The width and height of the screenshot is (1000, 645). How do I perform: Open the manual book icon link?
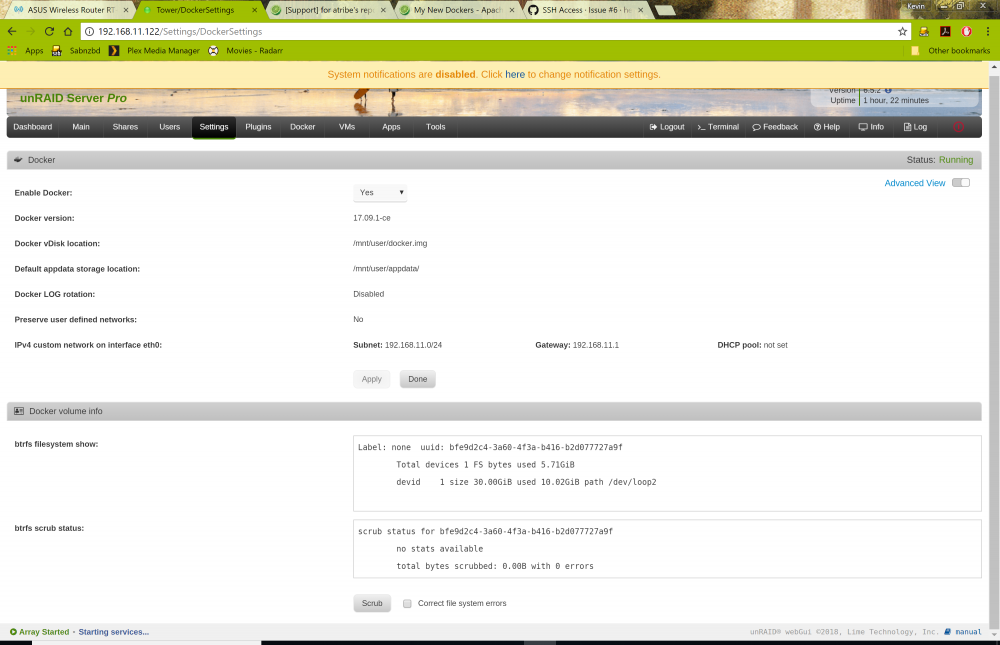(948, 632)
